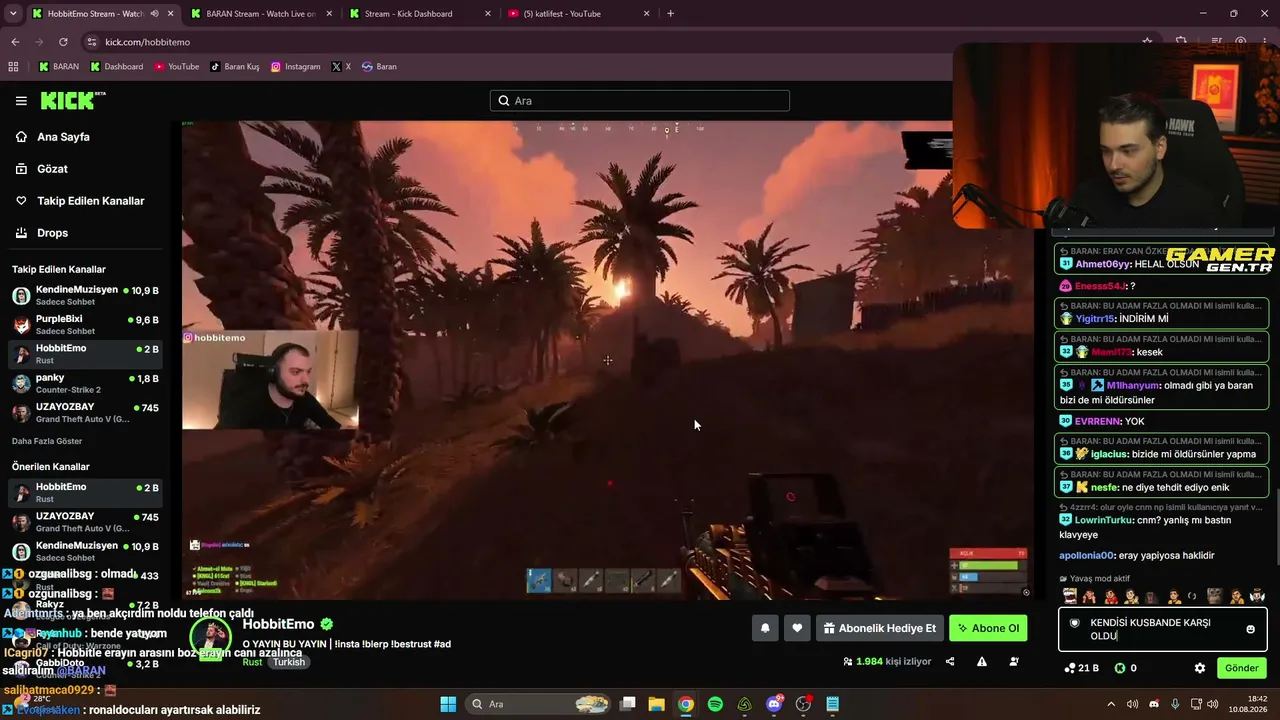Click HobbitEmo streamer avatar
Image resolution: width=1280 pixels, height=720 pixels.
point(211,637)
